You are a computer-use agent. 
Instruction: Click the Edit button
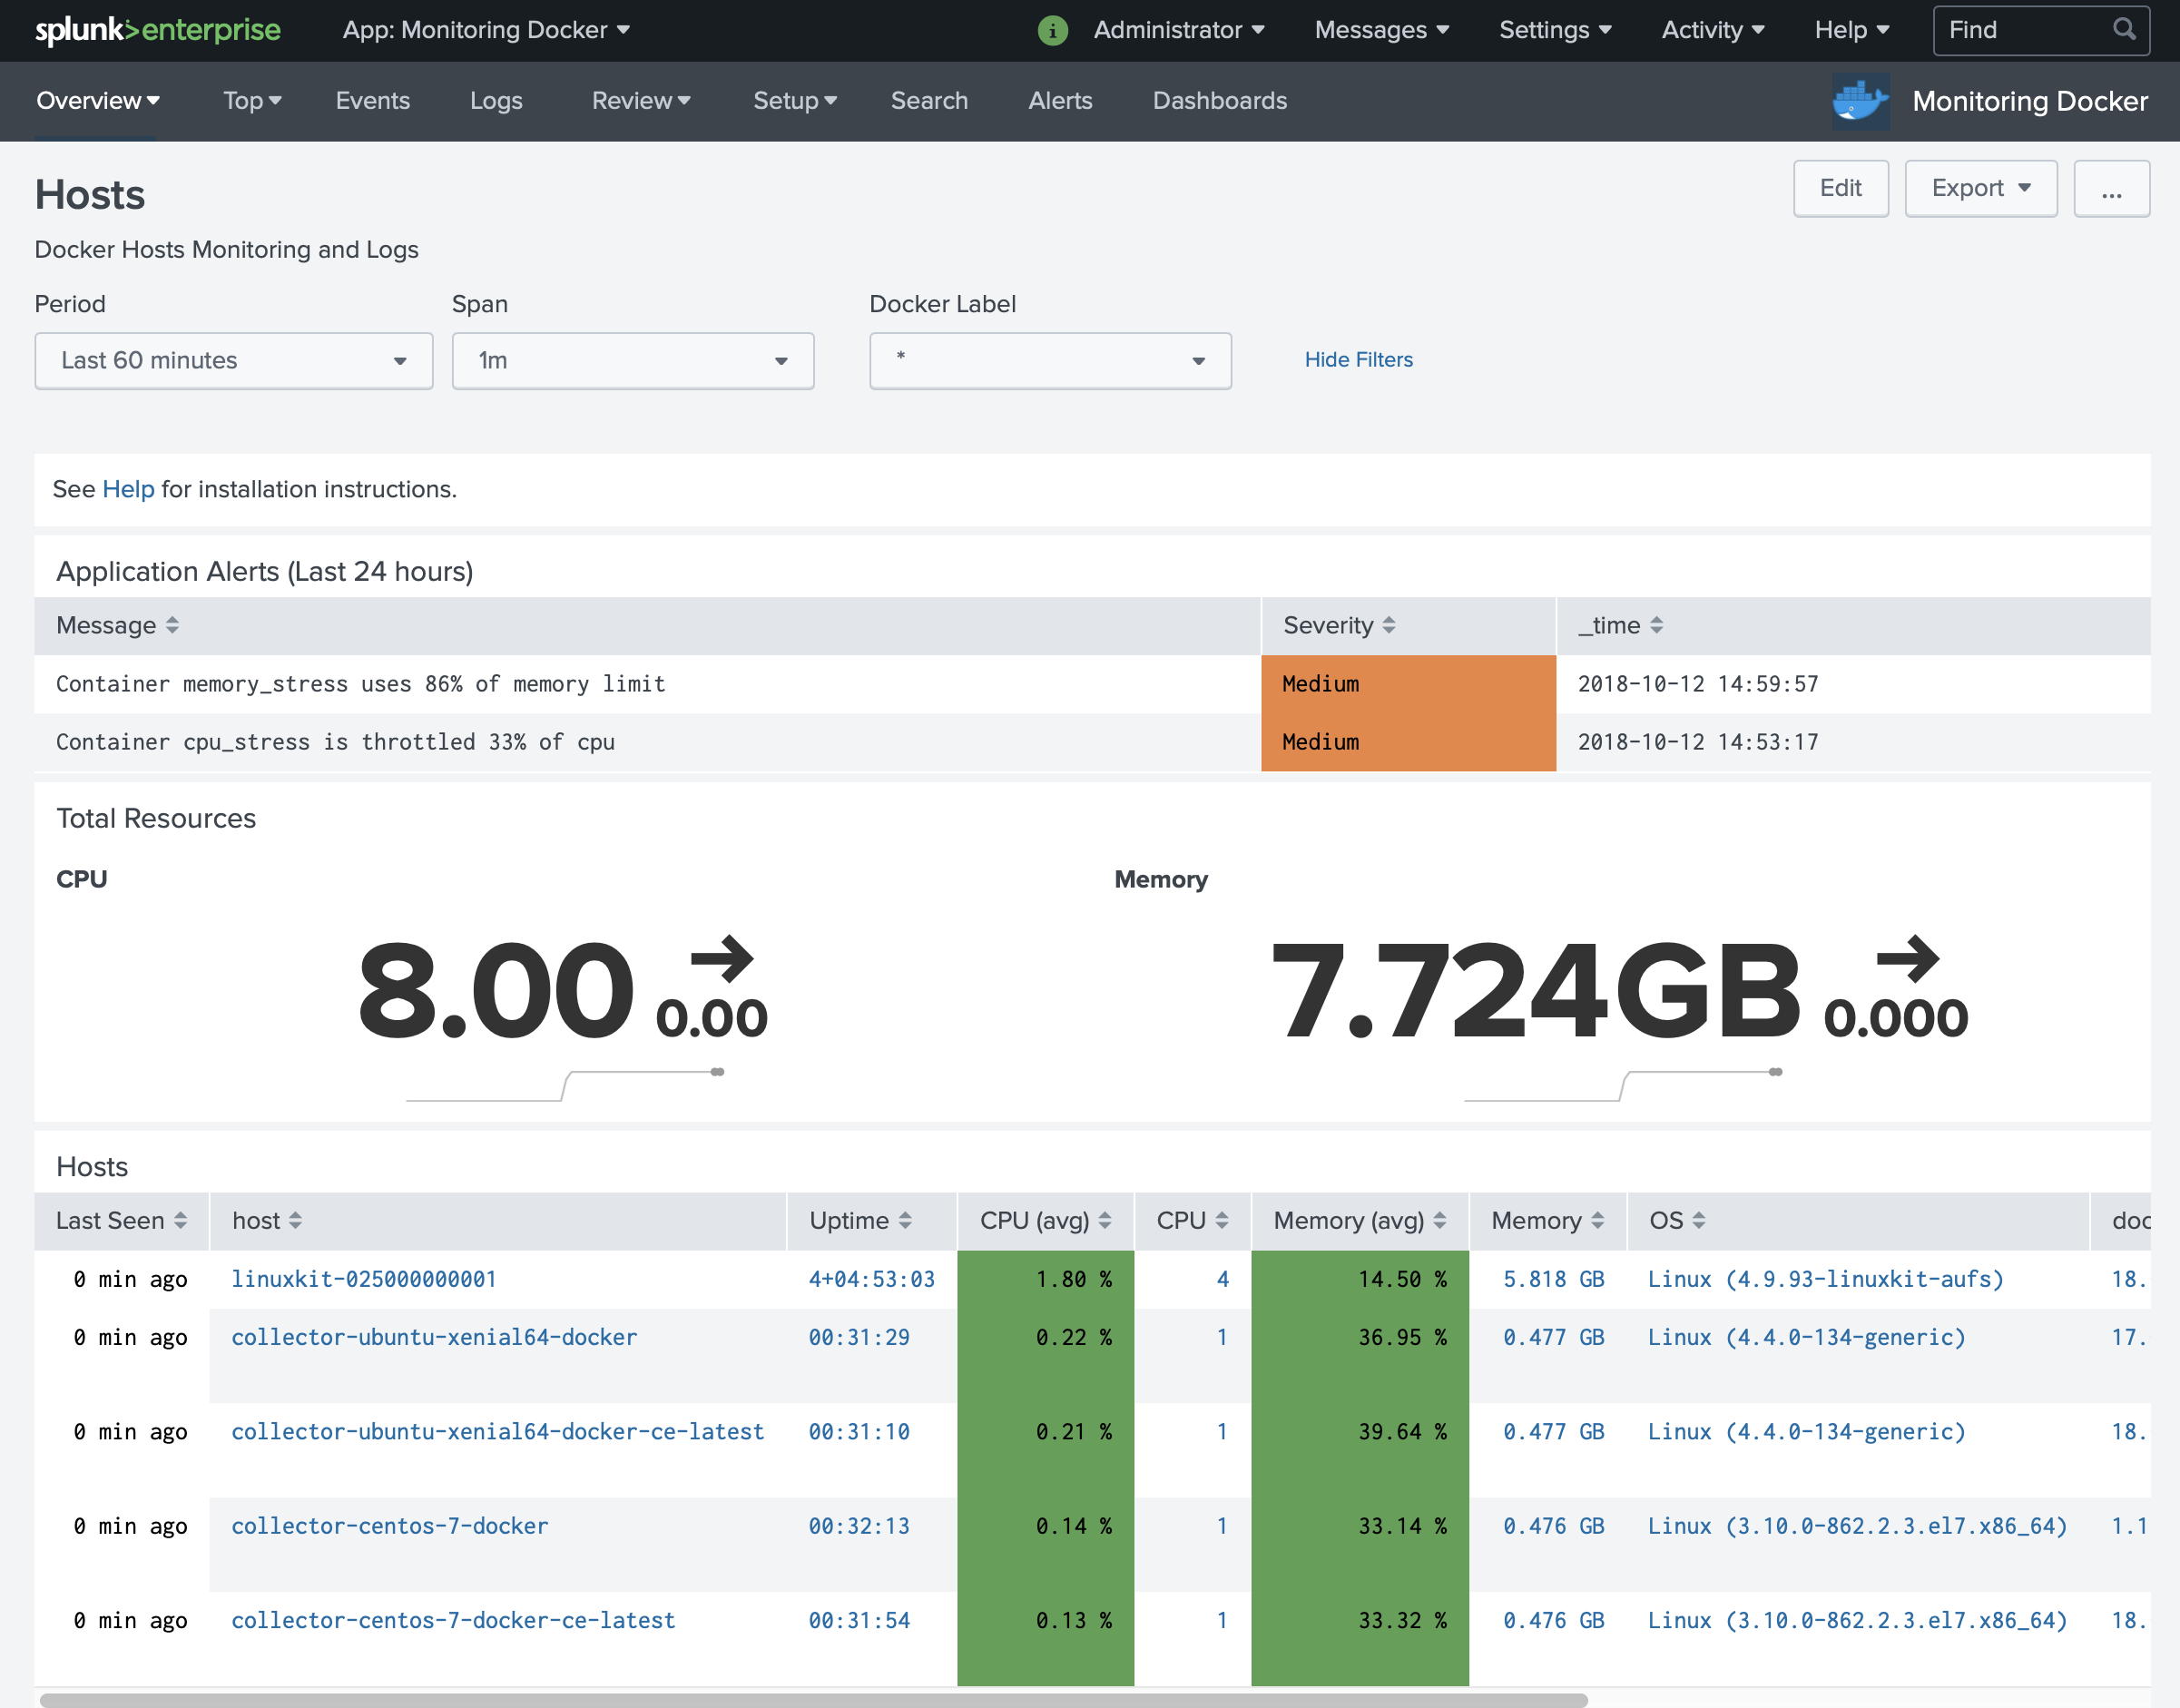coord(1840,189)
